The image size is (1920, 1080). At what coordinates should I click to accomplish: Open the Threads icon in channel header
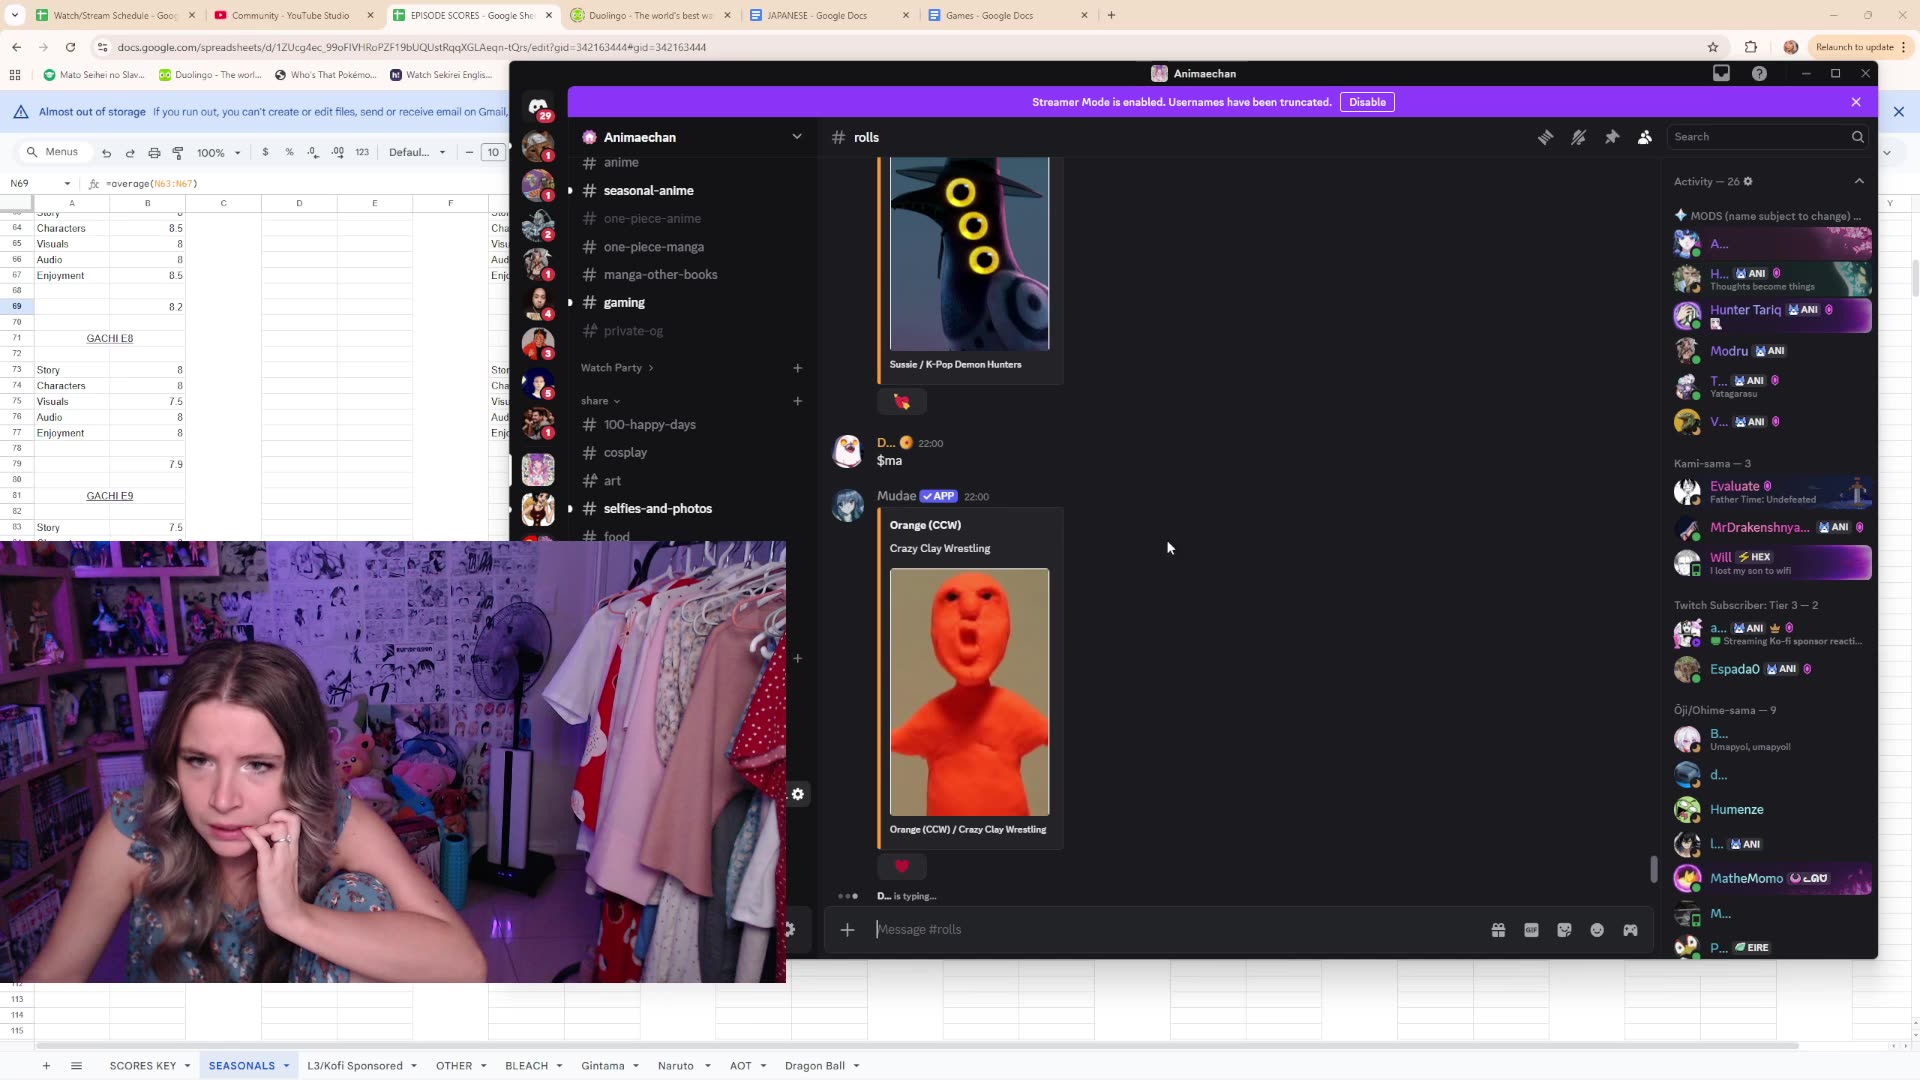pos(1545,138)
